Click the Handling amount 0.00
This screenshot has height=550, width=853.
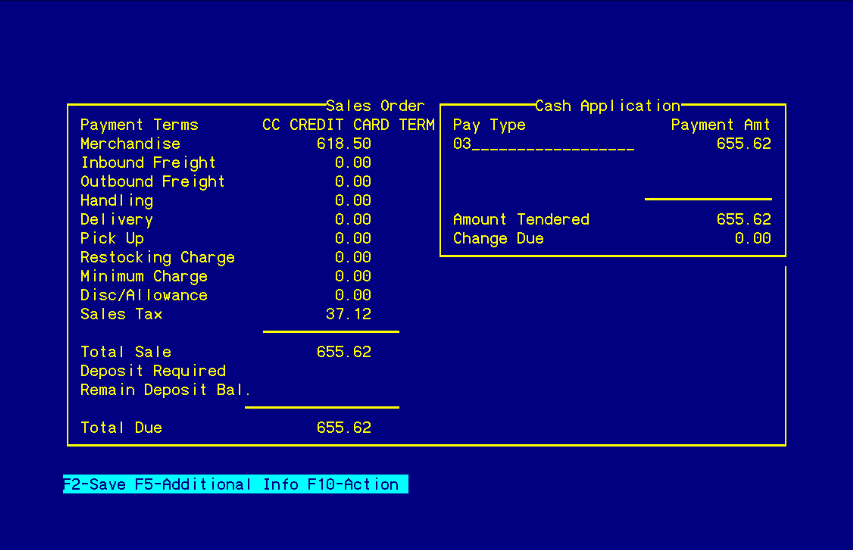pyautogui.click(x=353, y=200)
